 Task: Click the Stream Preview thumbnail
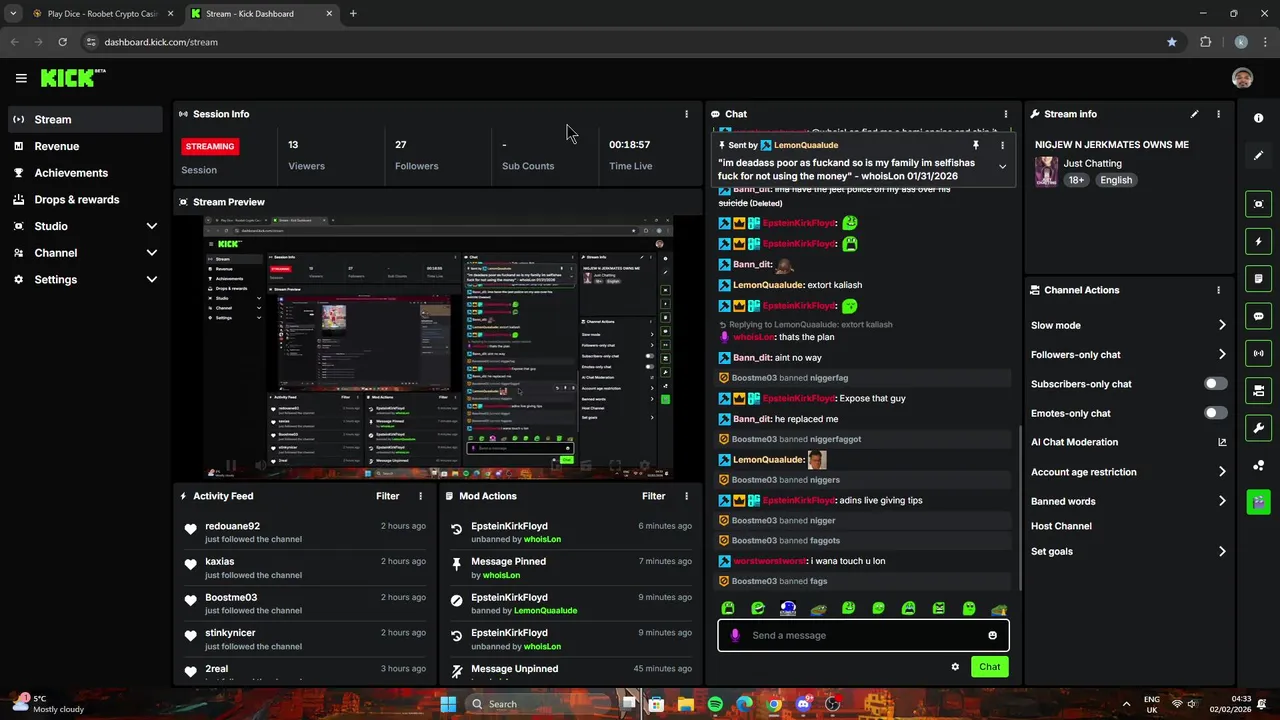click(438, 346)
